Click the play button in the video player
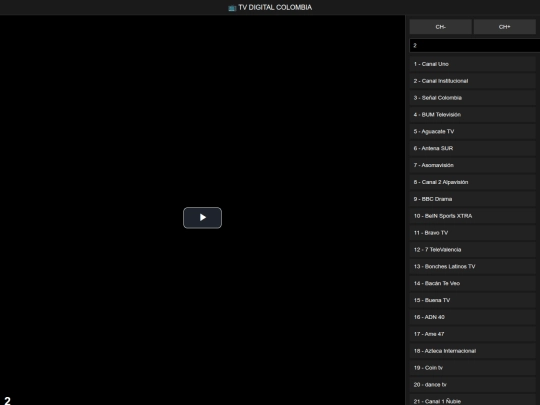540x405 pixels. (x=202, y=218)
